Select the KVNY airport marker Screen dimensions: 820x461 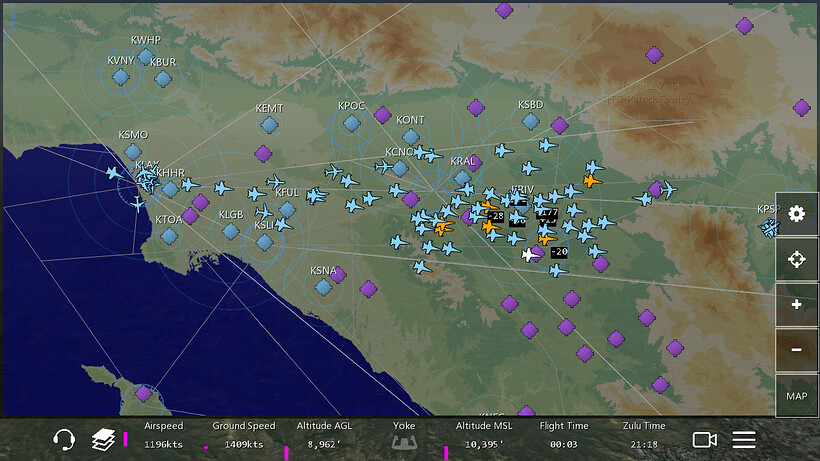pos(121,77)
